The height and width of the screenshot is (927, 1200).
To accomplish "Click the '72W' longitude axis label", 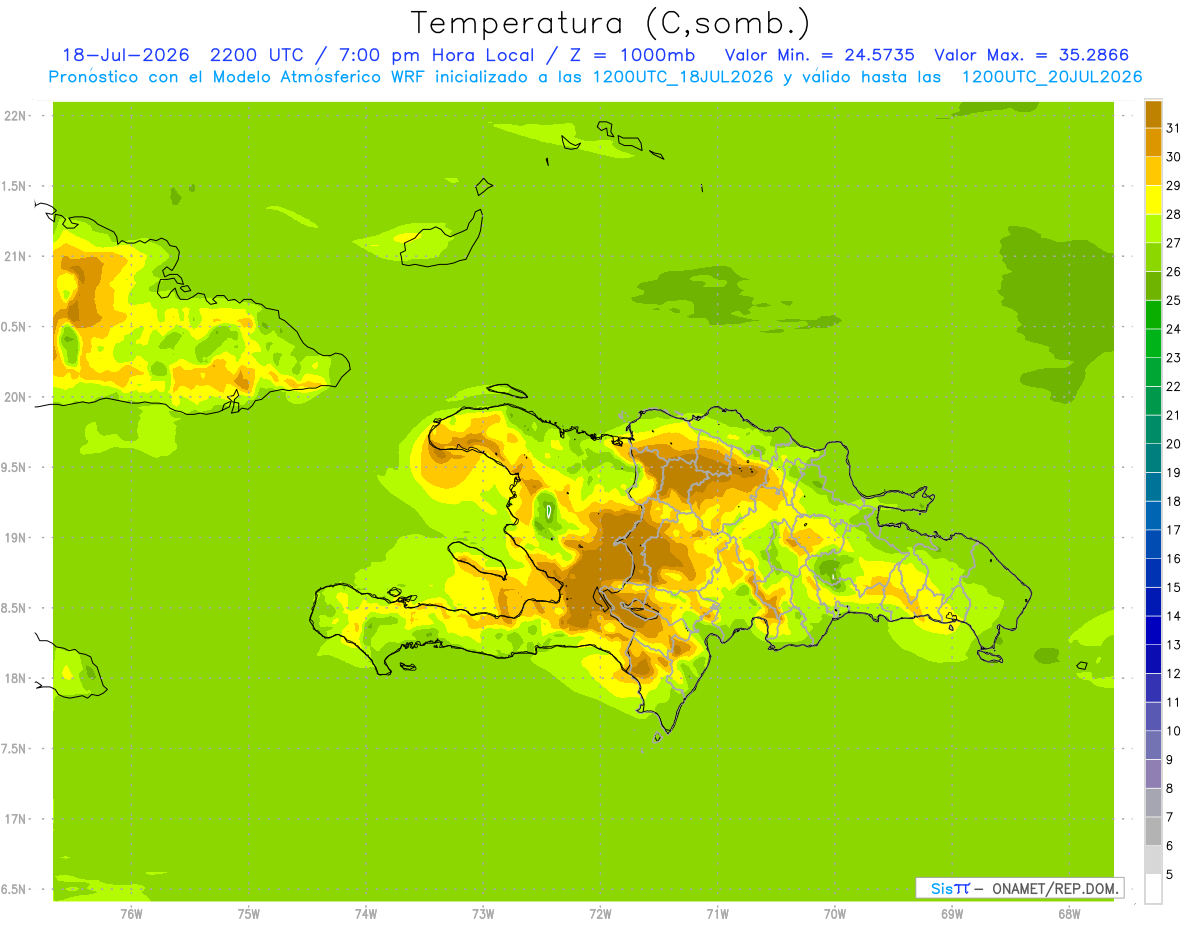I will pos(600,914).
